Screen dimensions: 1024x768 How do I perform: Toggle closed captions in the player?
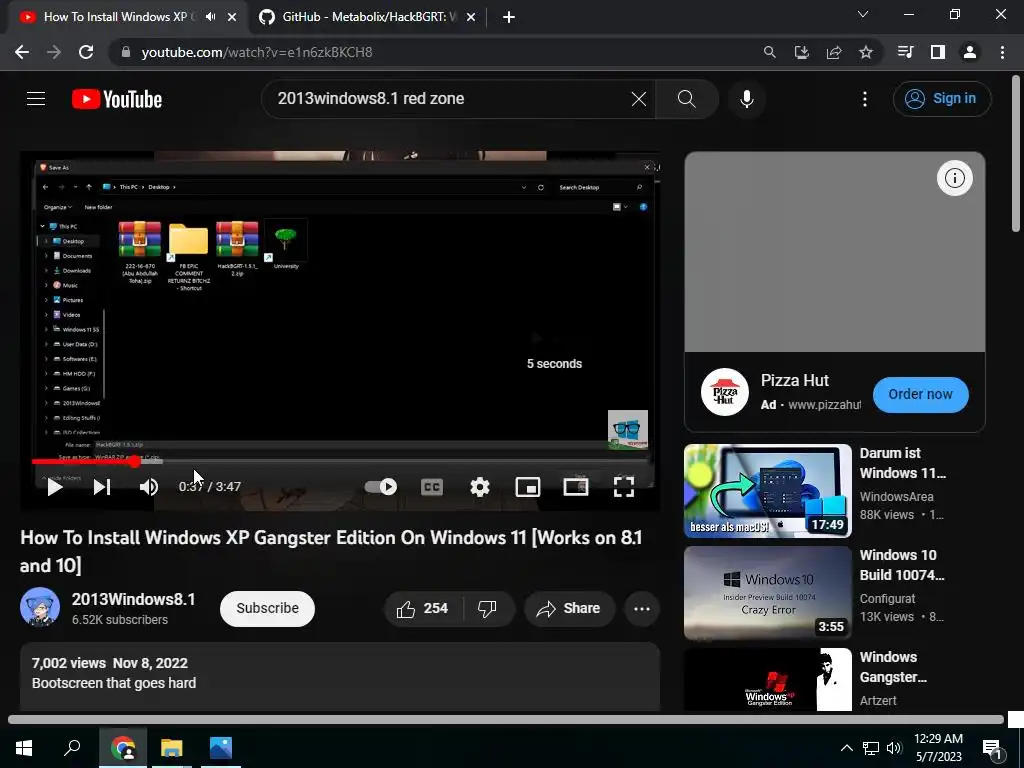coord(432,487)
